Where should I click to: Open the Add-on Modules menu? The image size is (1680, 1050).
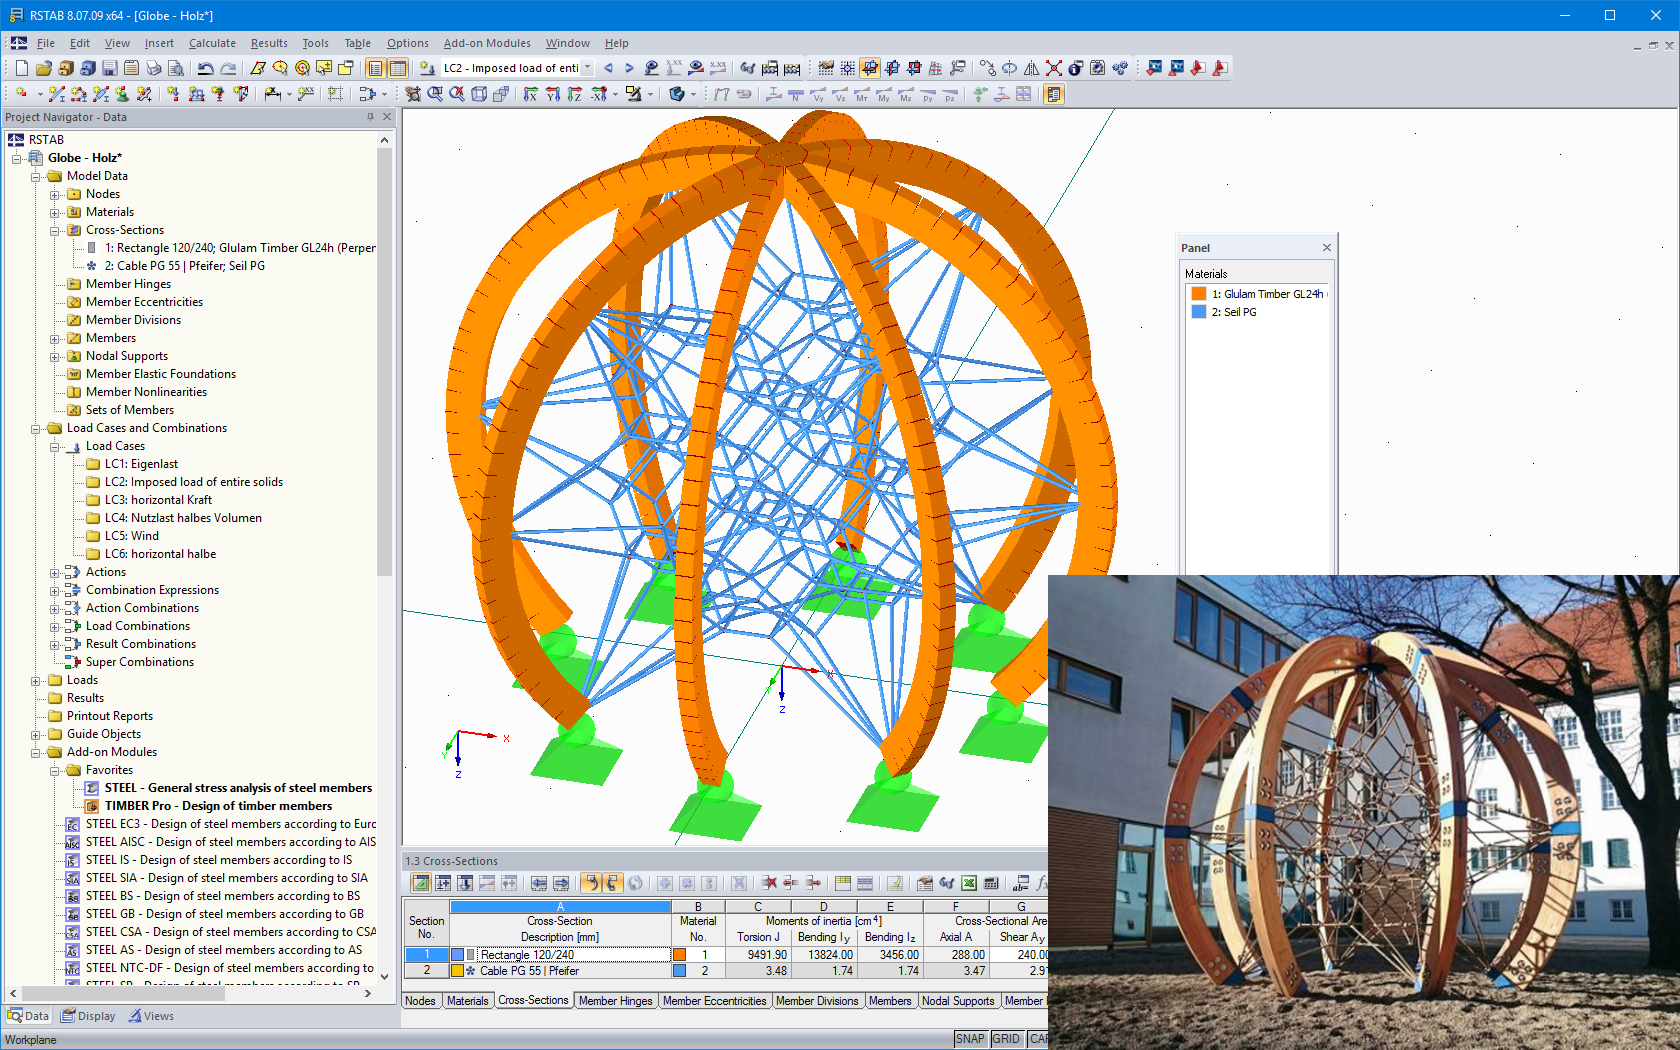point(487,43)
